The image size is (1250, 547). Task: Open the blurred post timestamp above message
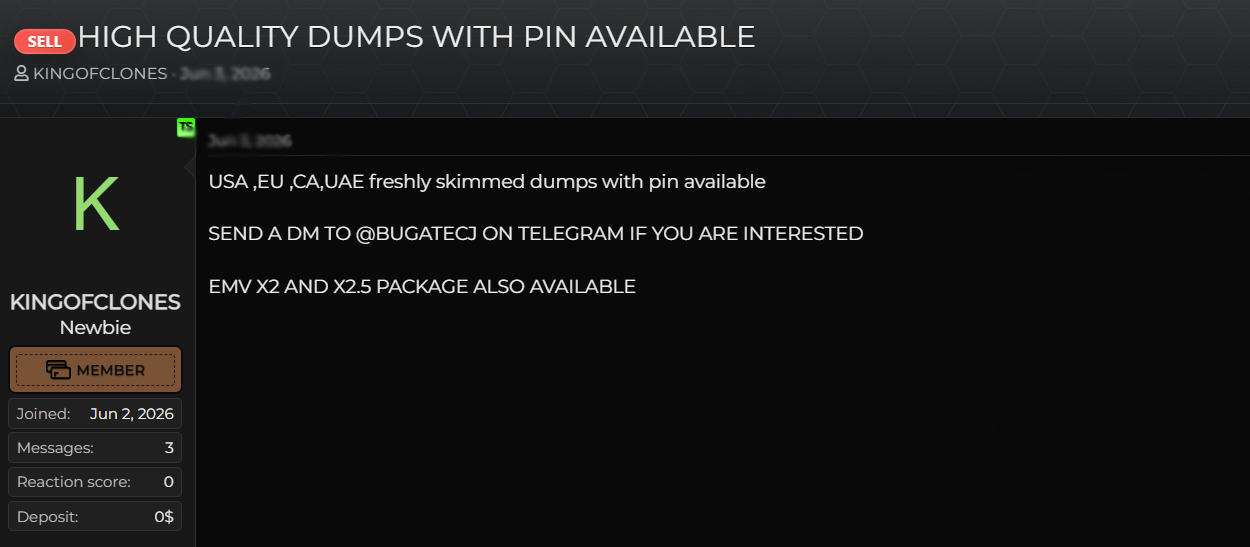click(x=250, y=141)
